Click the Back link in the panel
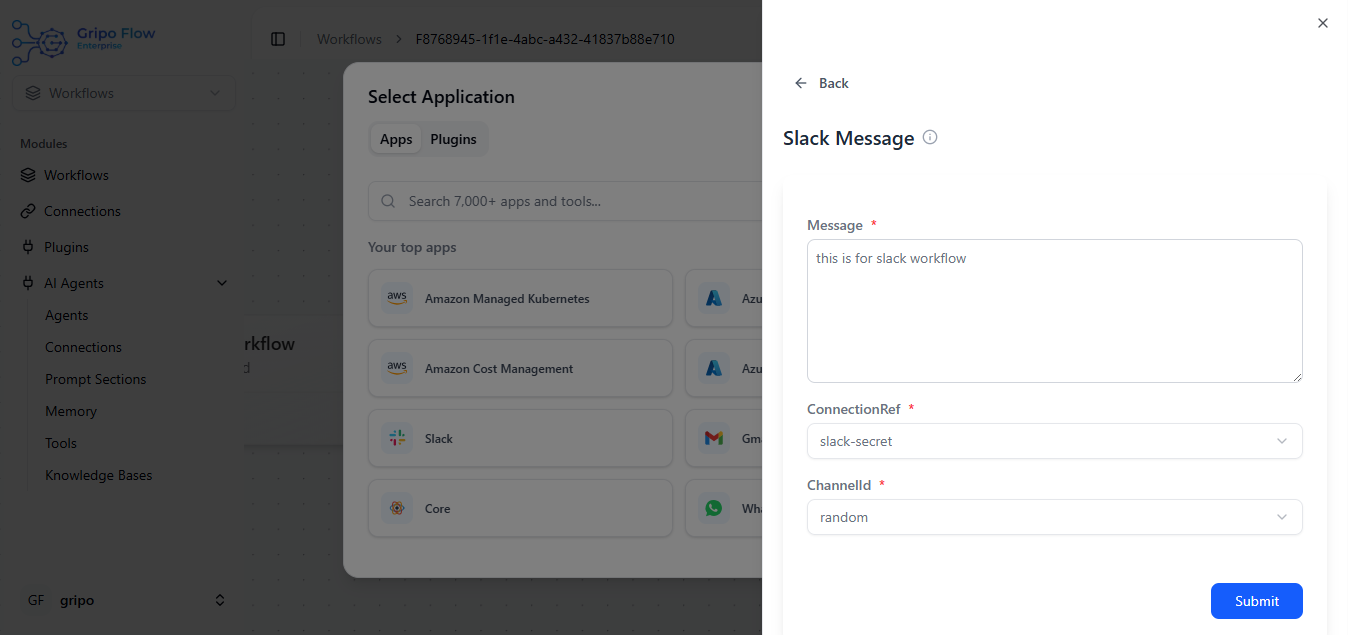Screen dimensions: 1348x635 coord(822,83)
